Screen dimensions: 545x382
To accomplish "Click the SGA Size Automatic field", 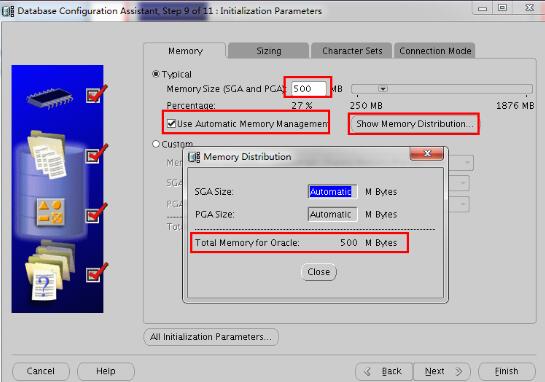I will pyautogui.click(x=332, y=192).
